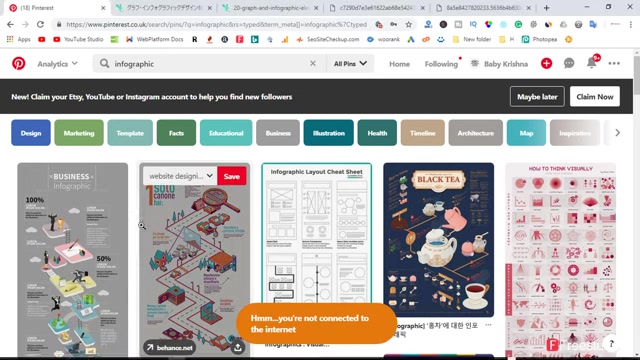
Task: Click the Claim Now button
Action: (595, 97)
